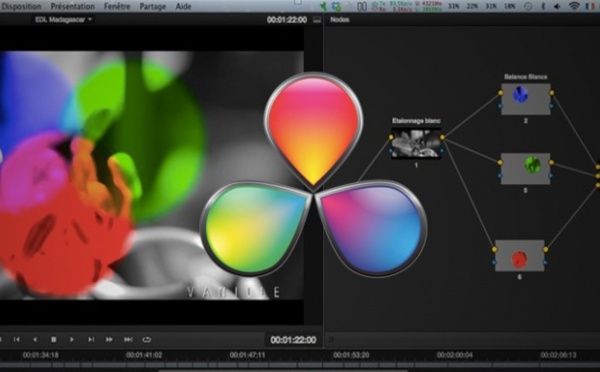Select the Etalonnage blanc node 1
This screenshot has height=372, width=600.
coord(416,143)
